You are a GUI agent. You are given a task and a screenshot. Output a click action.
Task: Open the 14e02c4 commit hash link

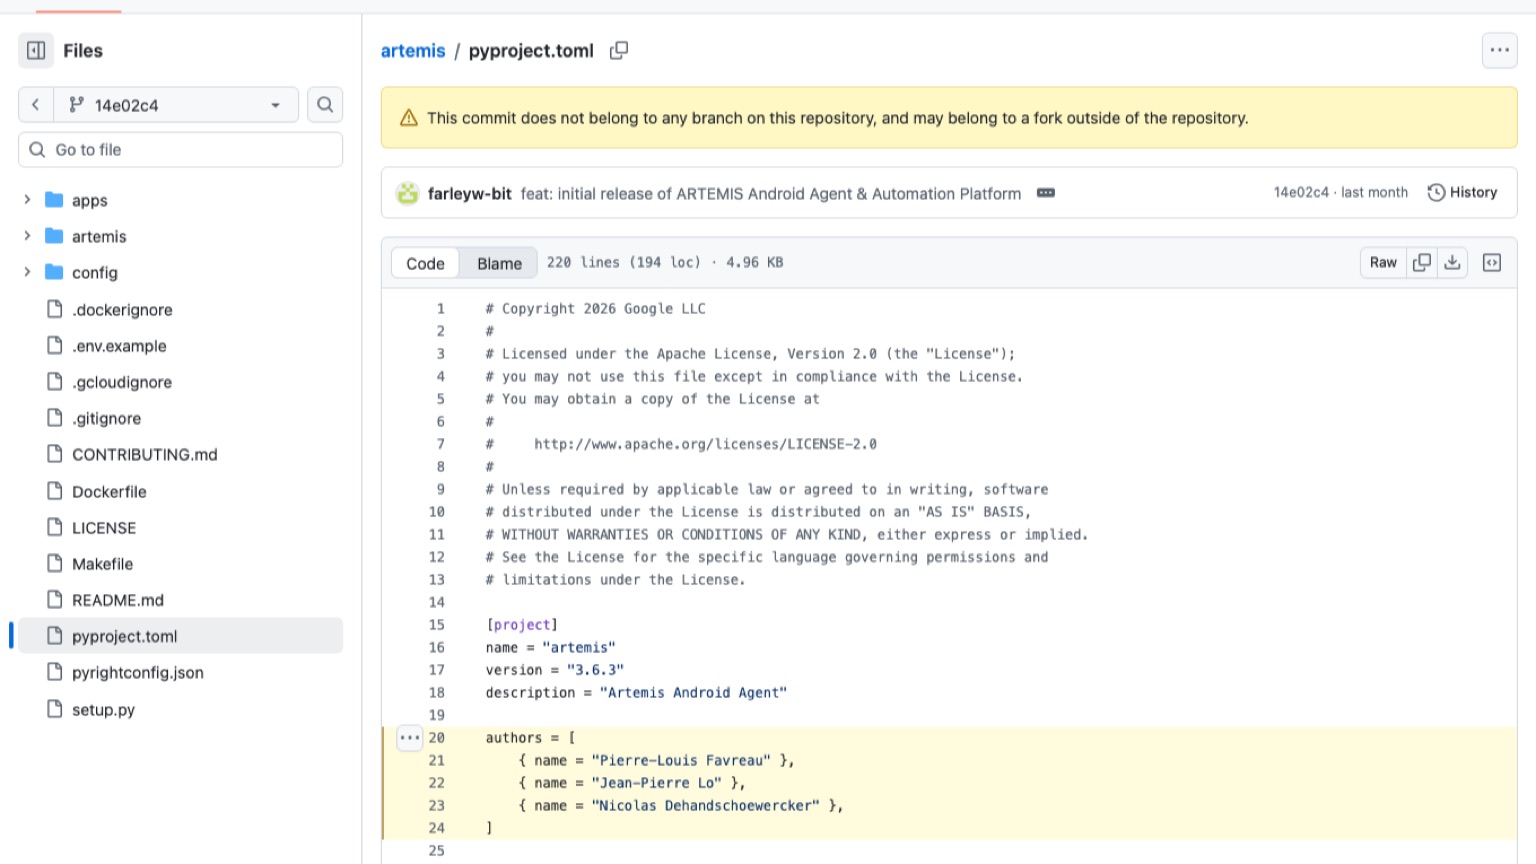pyautogui.click(x=1301, y=192)
